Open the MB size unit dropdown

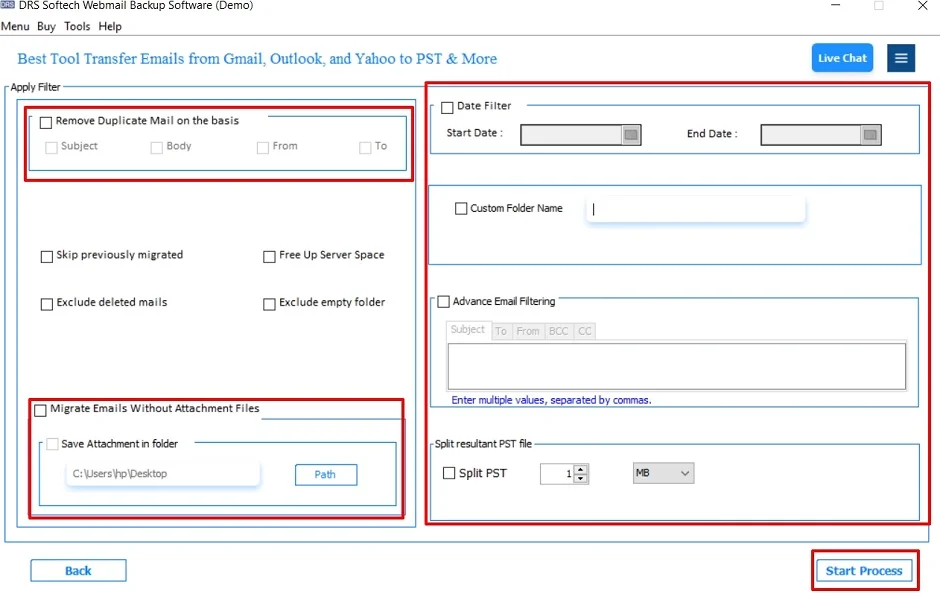tap(662, 472)
